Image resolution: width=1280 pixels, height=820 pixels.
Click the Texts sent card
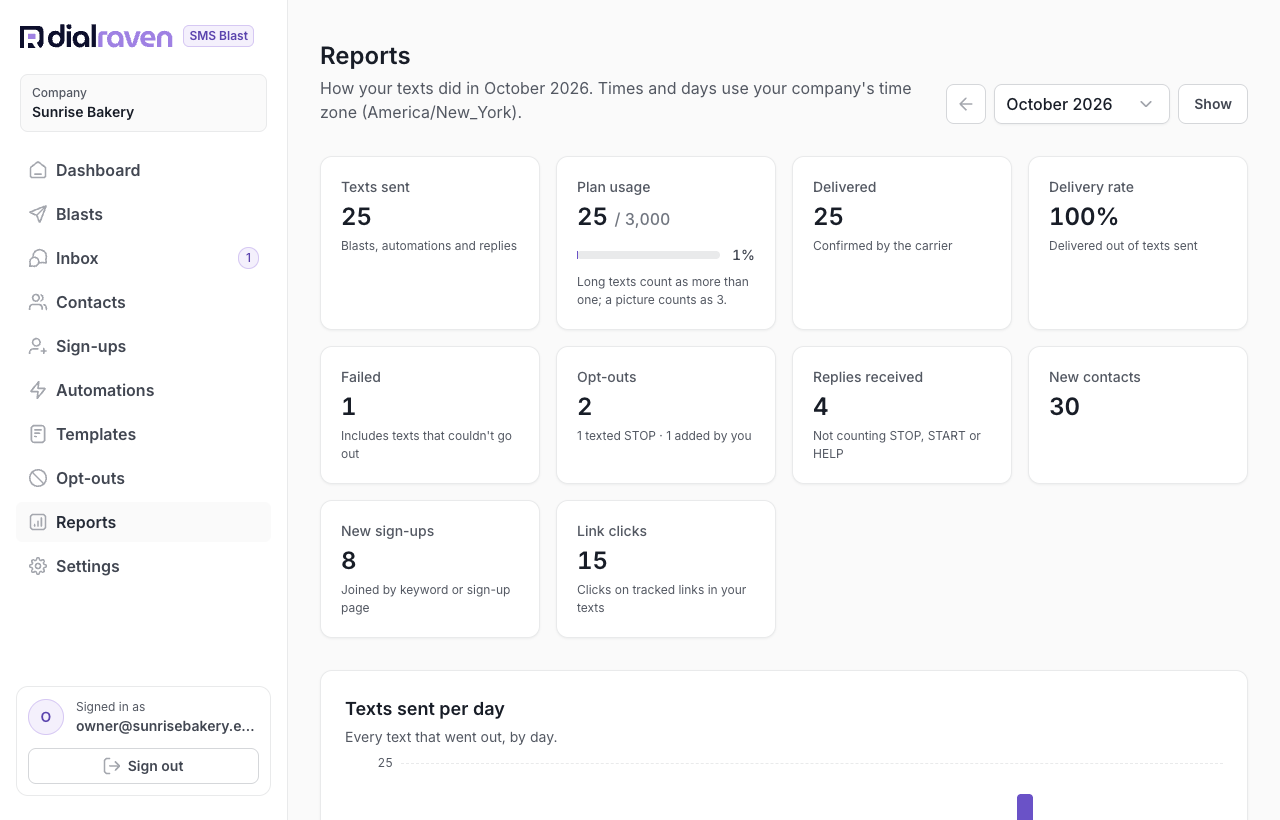(x=430, y=243)
